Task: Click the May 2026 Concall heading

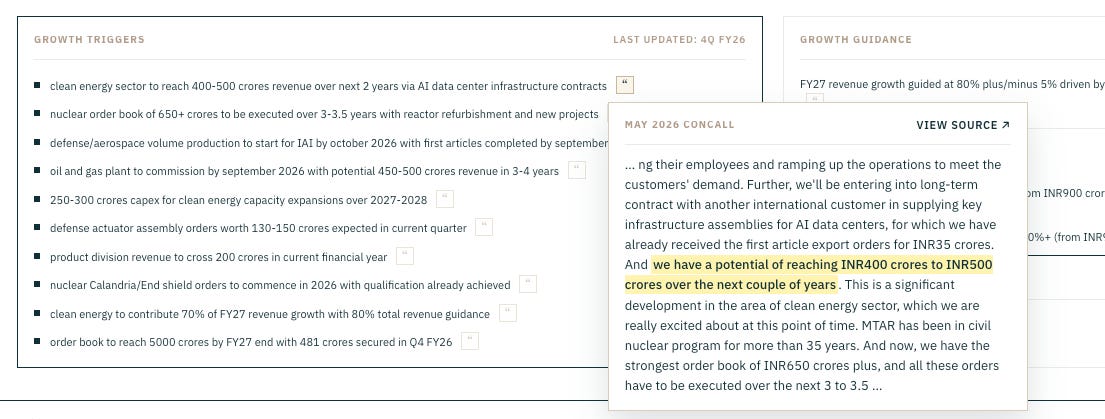Action: [679, 125]
